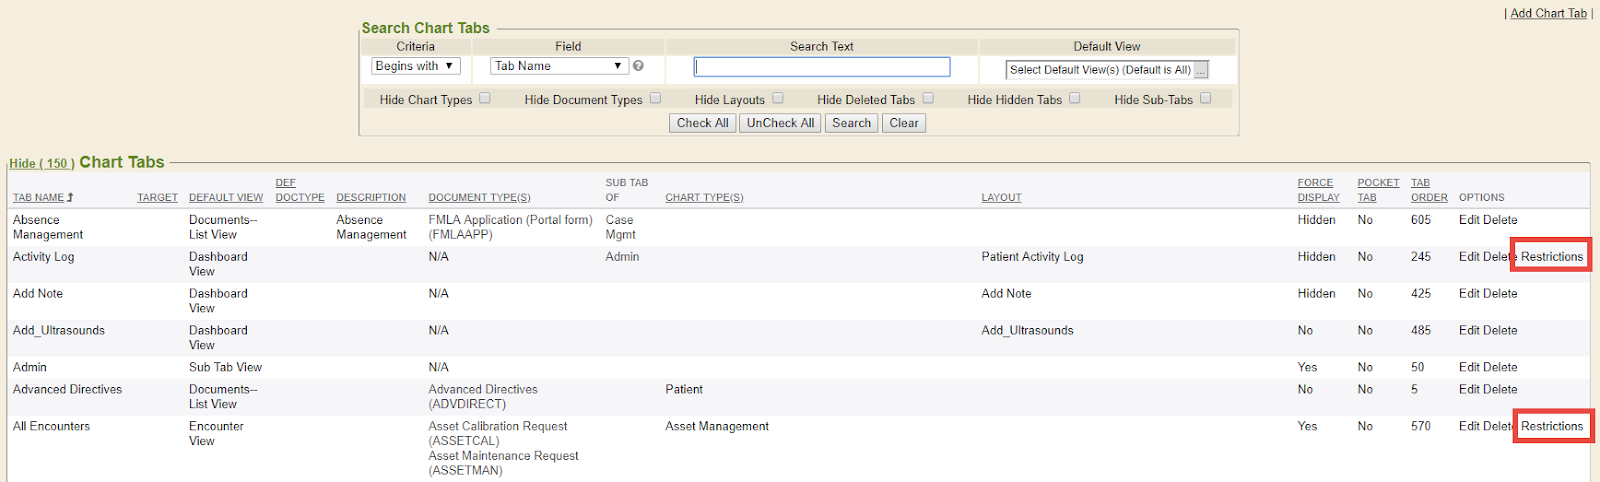Click the UnCheck All button
Viewport: 1600px width, 482px height.
click(x=780, y=123)
